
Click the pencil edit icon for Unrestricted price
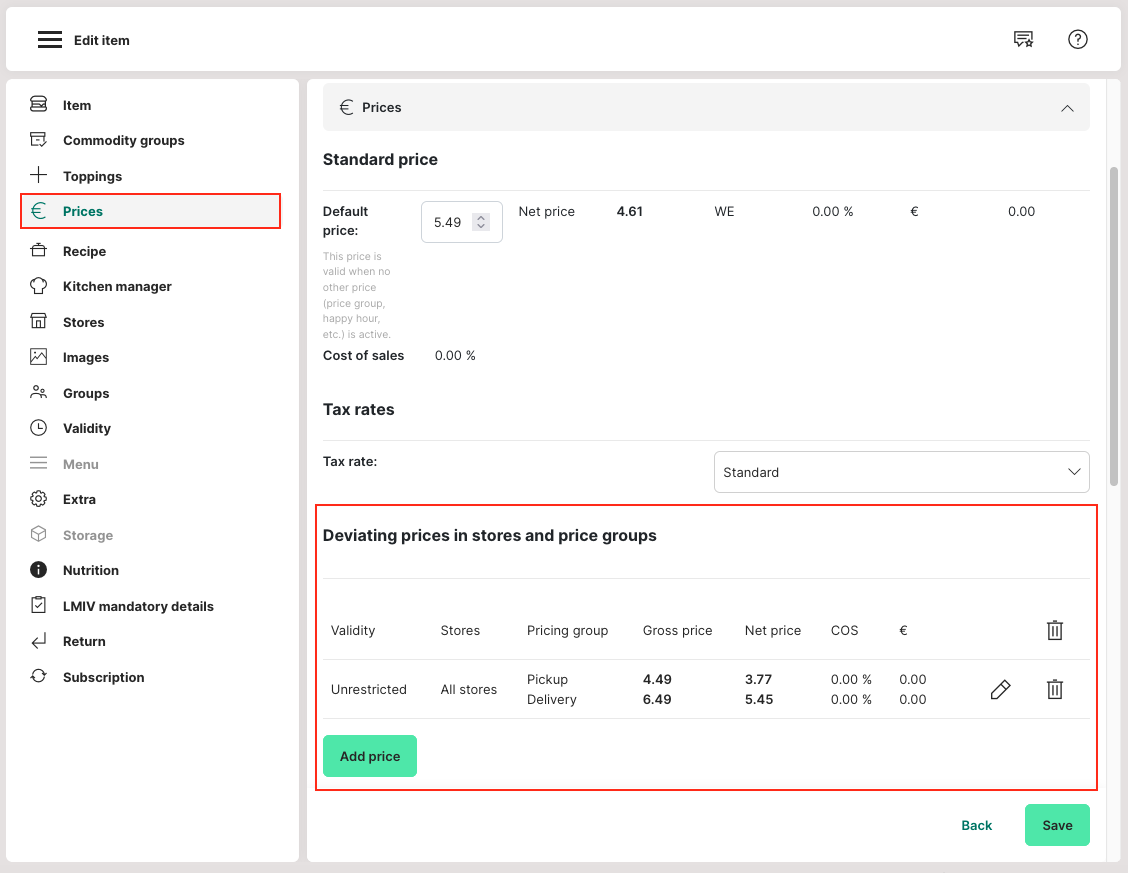click(1000, 689)
